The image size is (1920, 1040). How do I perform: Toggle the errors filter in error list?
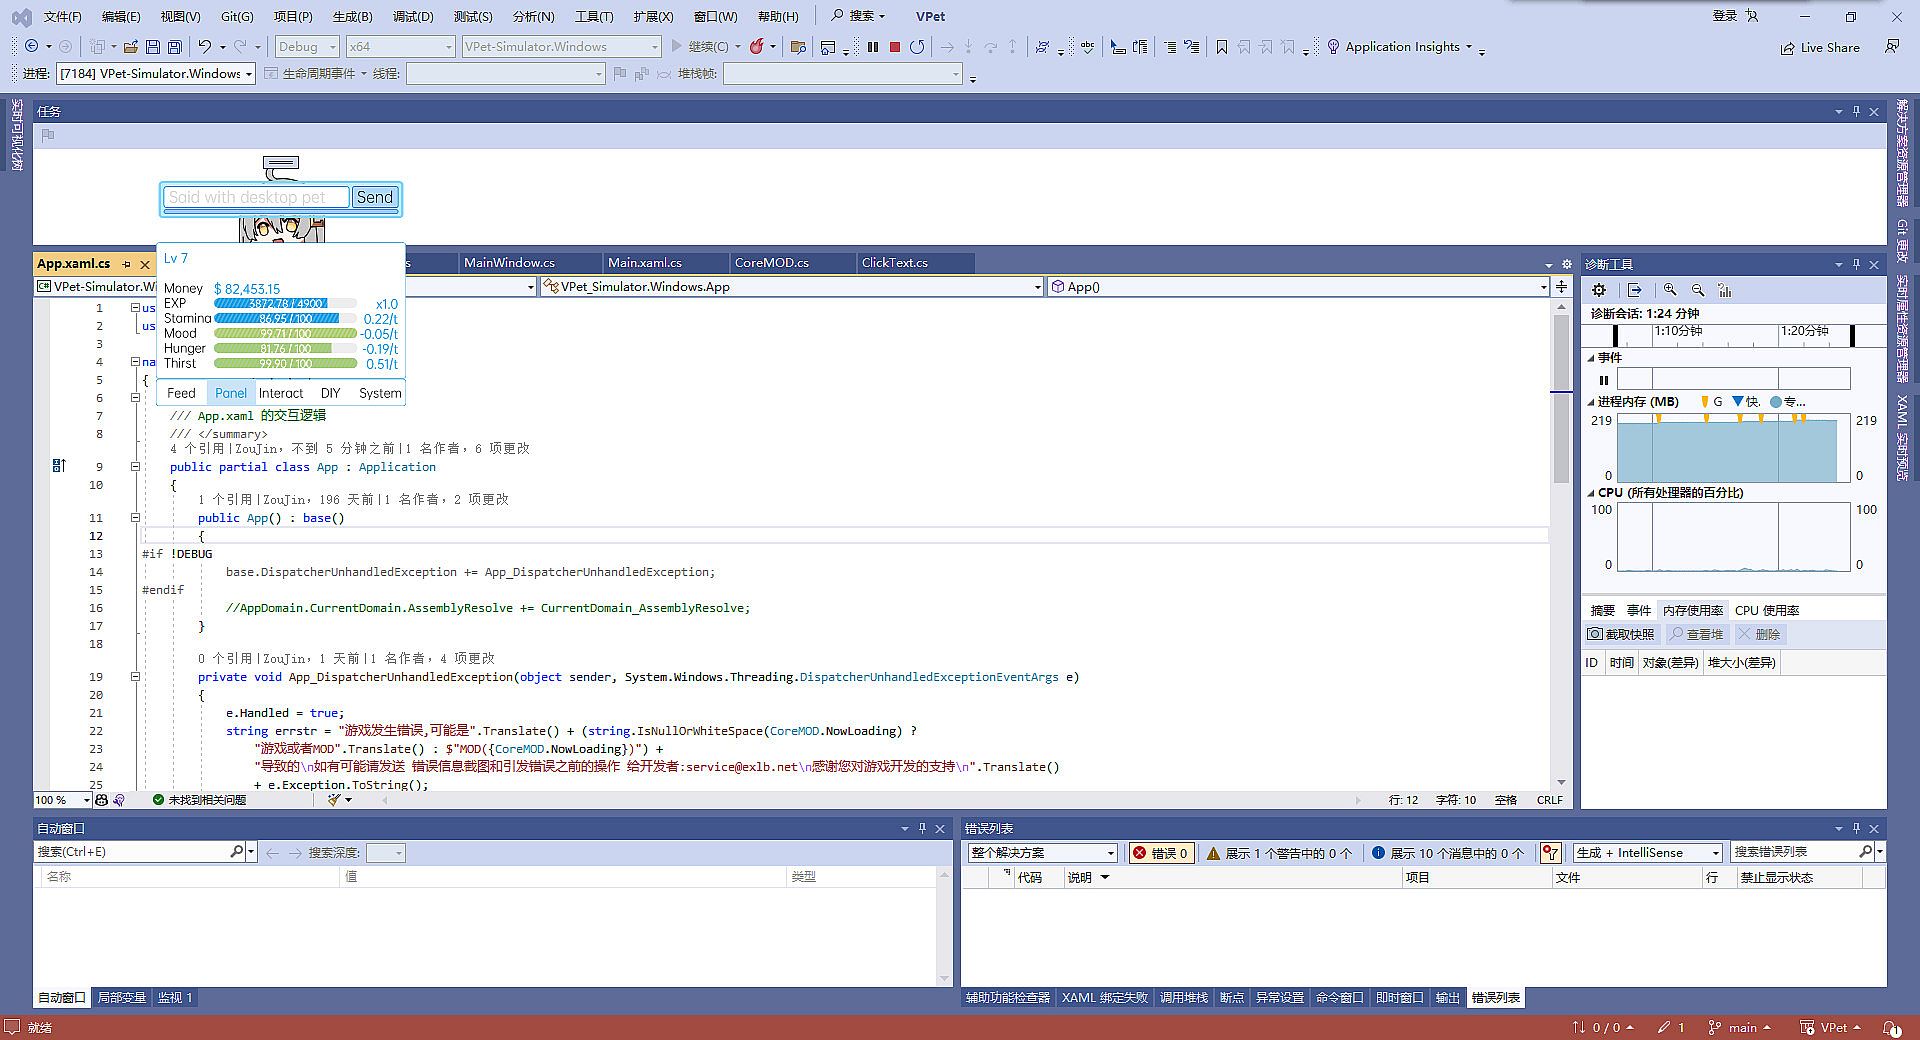pos(1160,853)
